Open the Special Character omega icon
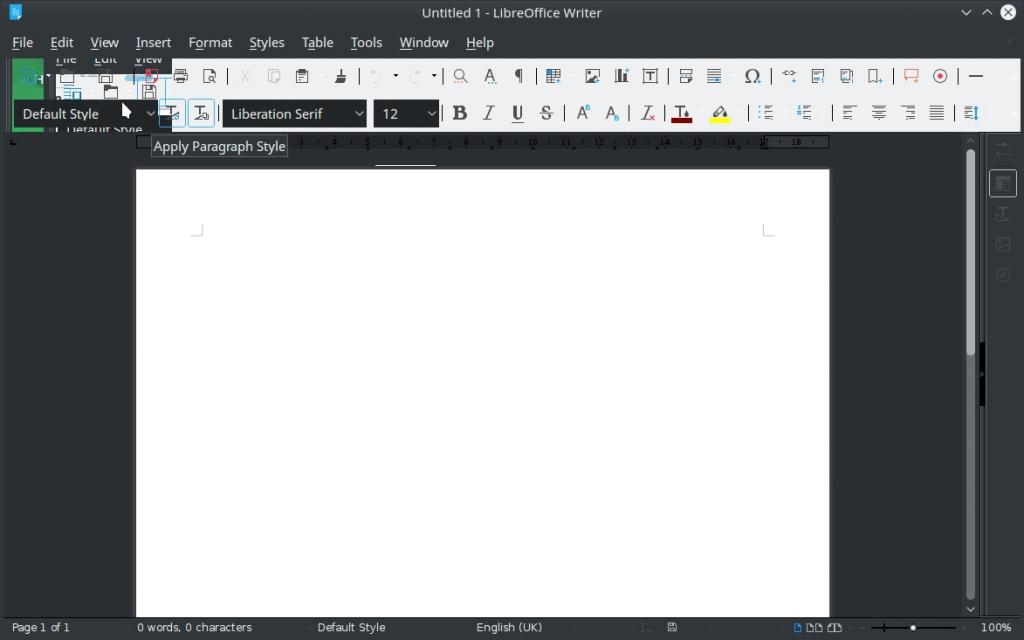The width and height of the screenshot is (1024, 640). click(x=752, y=76)
